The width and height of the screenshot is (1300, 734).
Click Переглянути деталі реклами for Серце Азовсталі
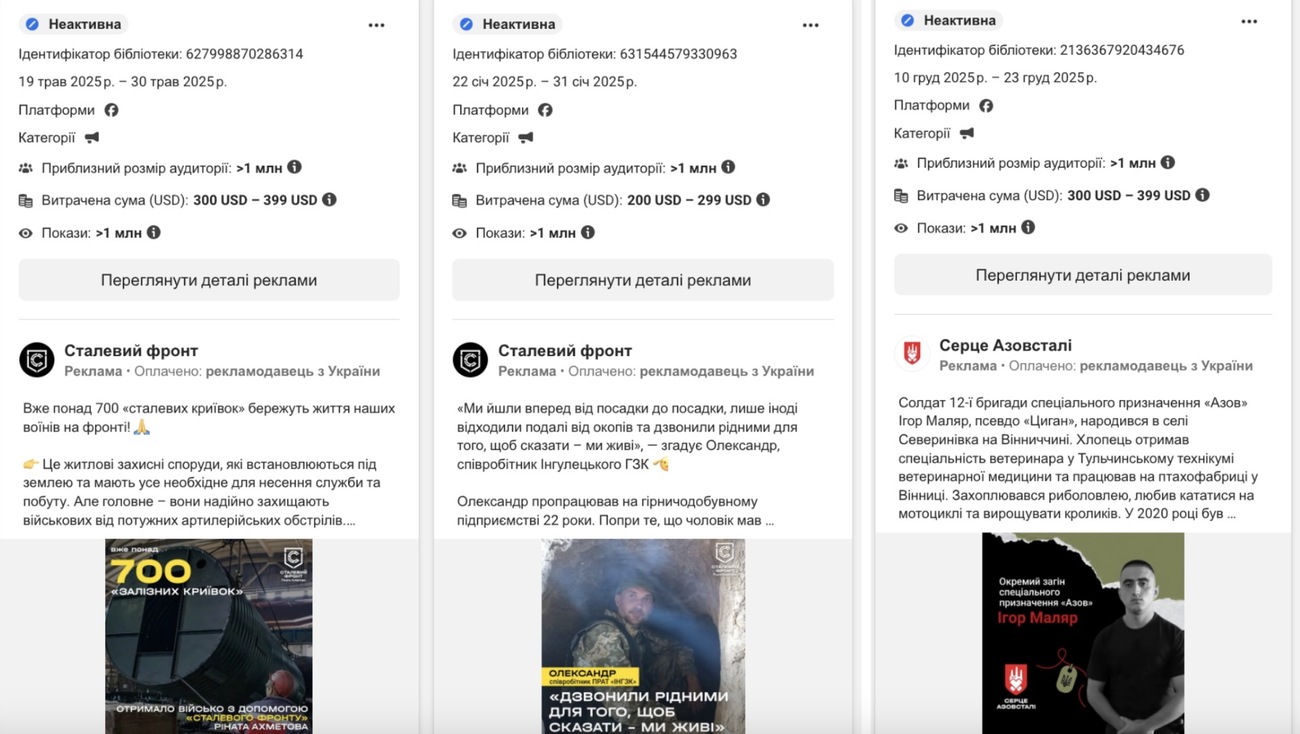coord(1083,275)
